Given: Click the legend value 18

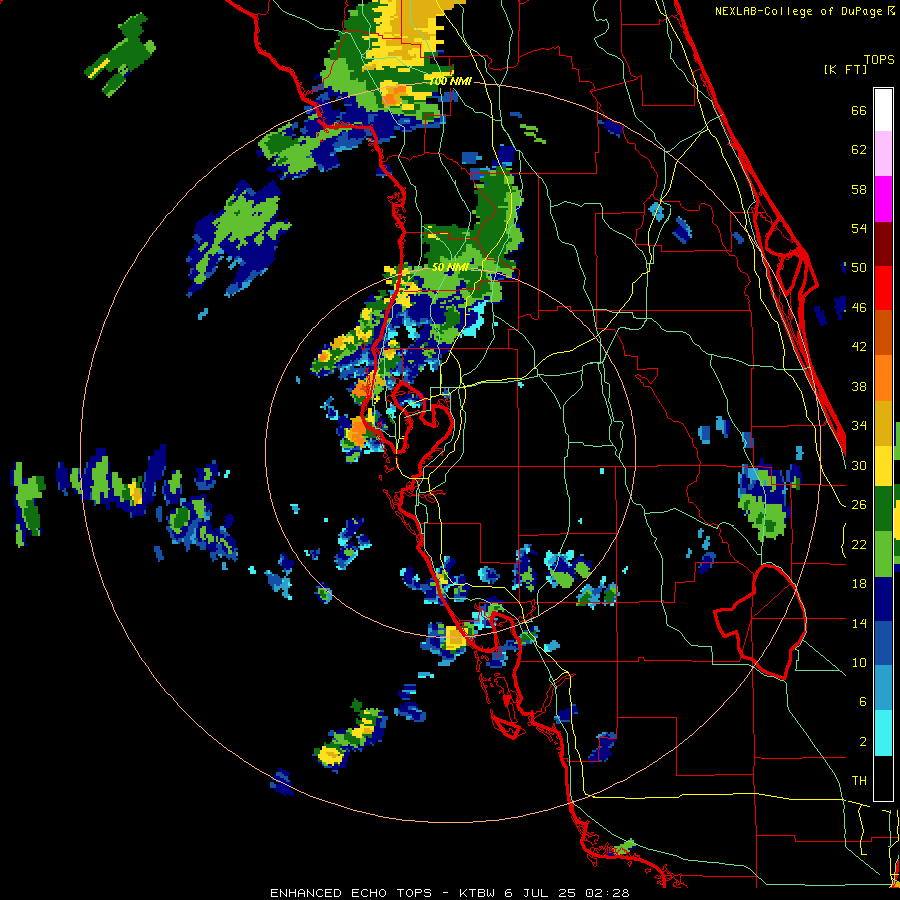Looking at the screenshot, I should click(859, 584).
